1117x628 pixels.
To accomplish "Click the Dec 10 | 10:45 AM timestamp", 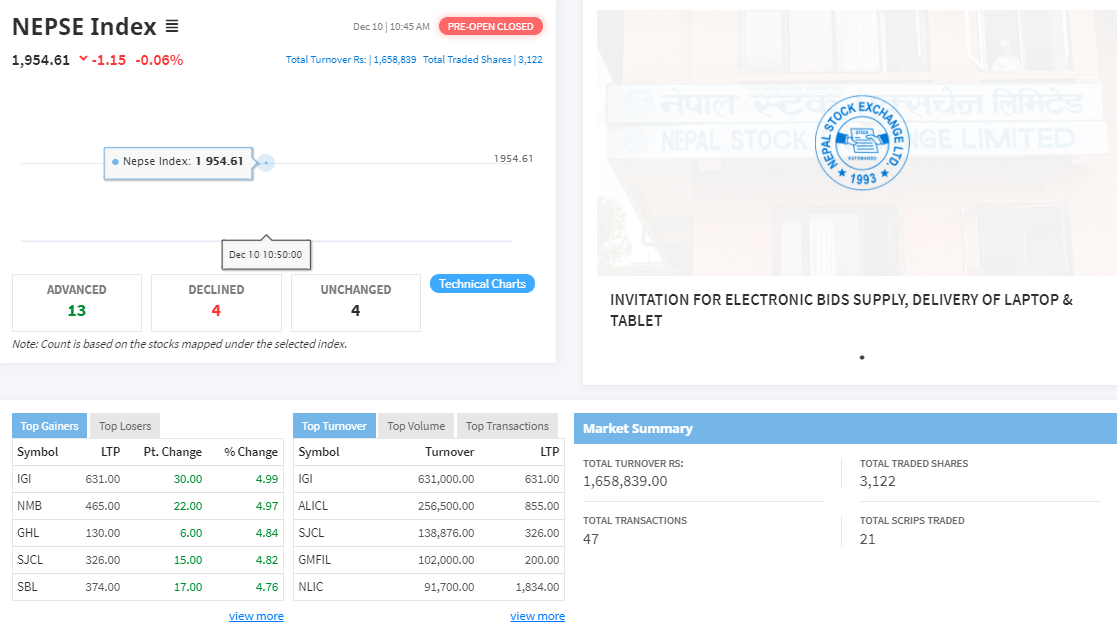I will [391, 26].
